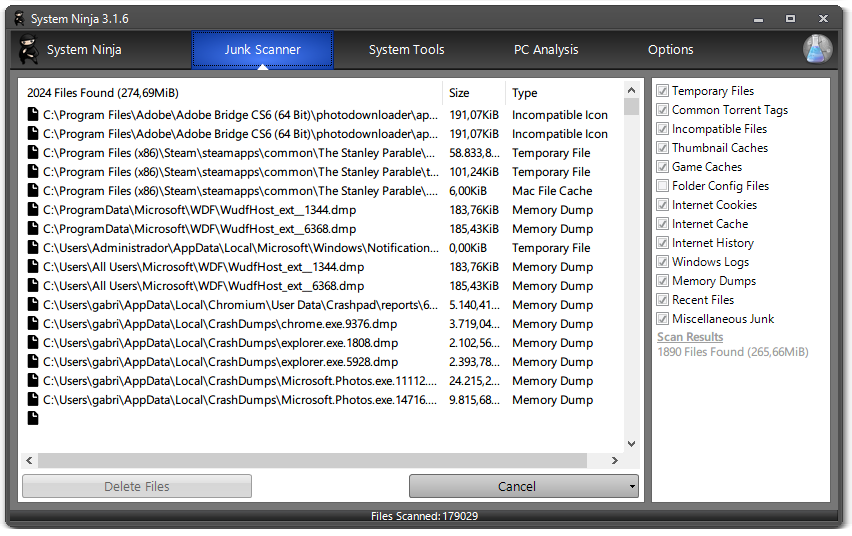Click the Mac File Cache type cell
Viewport: 852px width, 536px height.
(x=552, y=191)
